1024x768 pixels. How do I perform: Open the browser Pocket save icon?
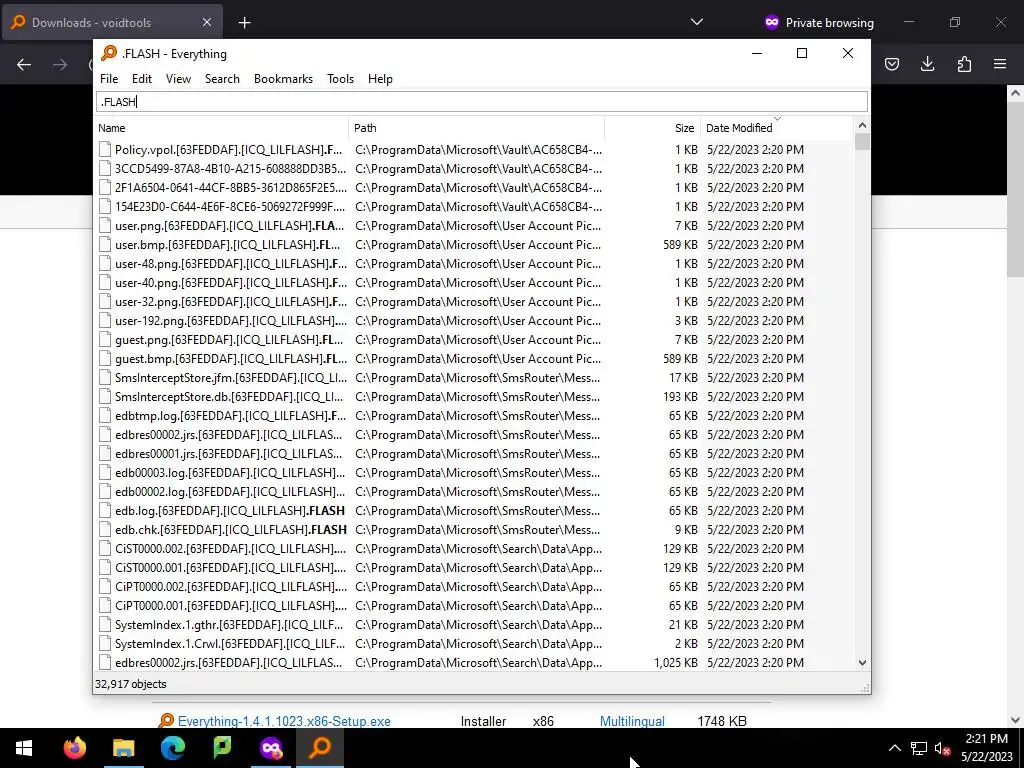point(891,64)
